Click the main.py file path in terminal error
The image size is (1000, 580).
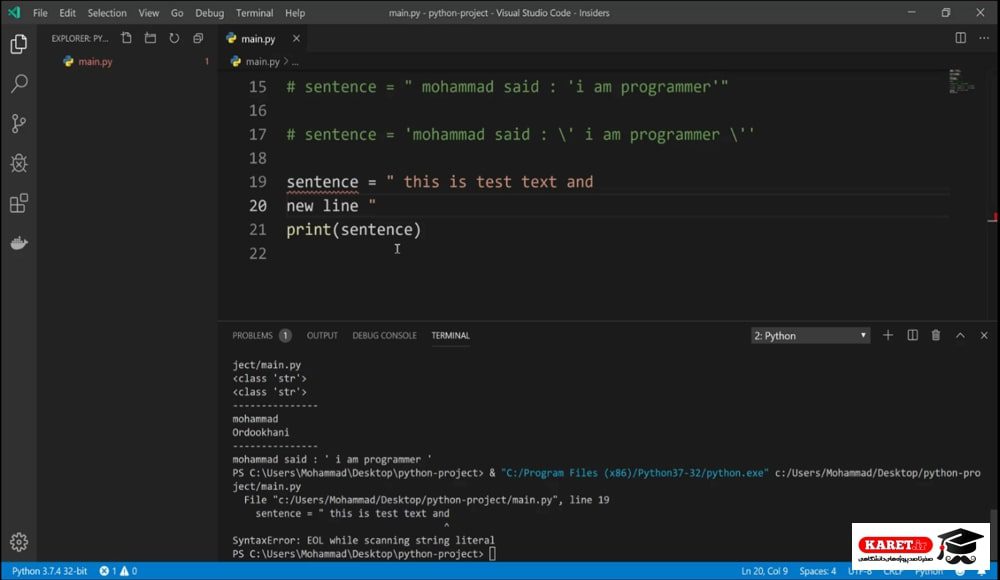pos(413,500)
